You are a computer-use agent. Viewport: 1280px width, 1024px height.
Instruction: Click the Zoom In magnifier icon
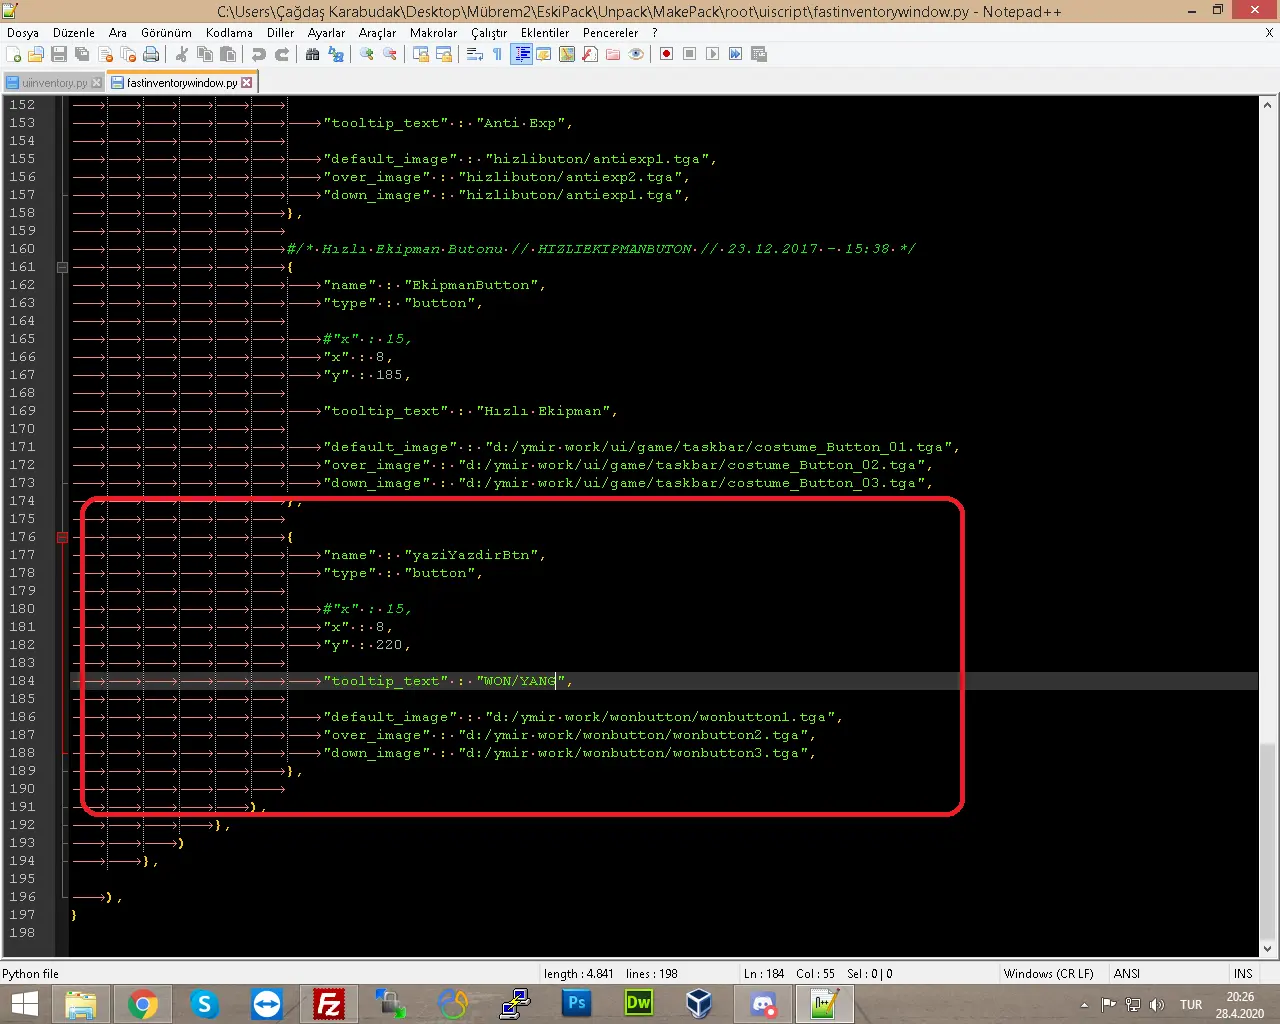pos(367,54)
